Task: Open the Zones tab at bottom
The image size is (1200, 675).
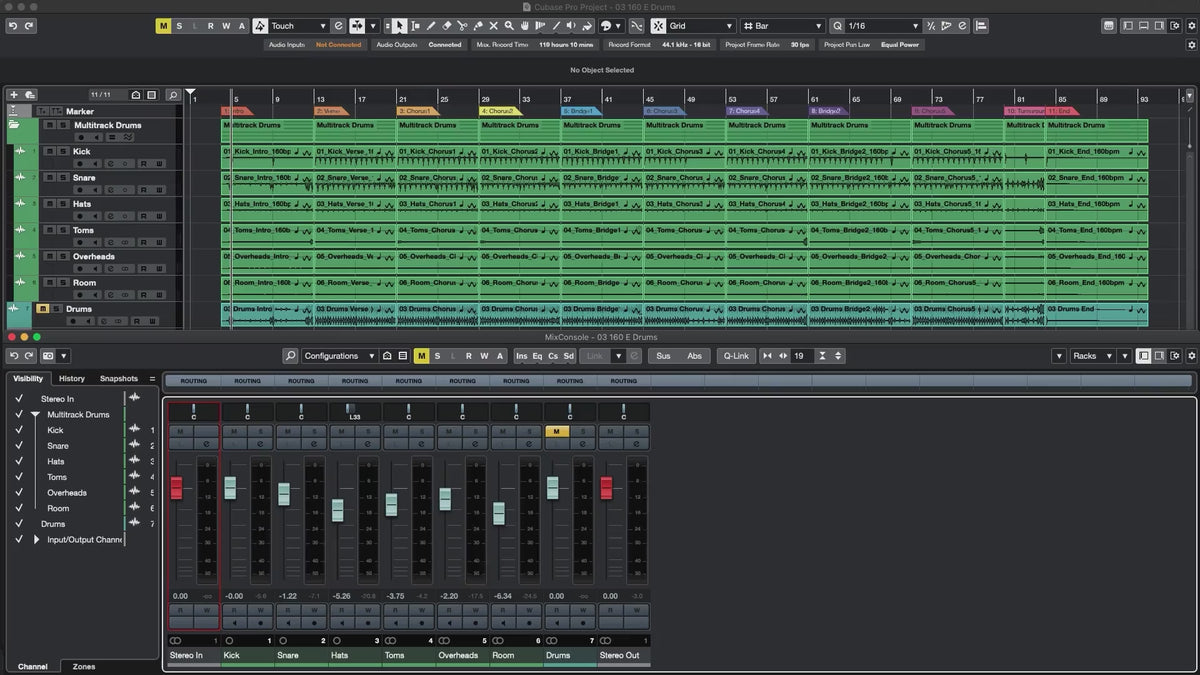Action: (84, 666)
